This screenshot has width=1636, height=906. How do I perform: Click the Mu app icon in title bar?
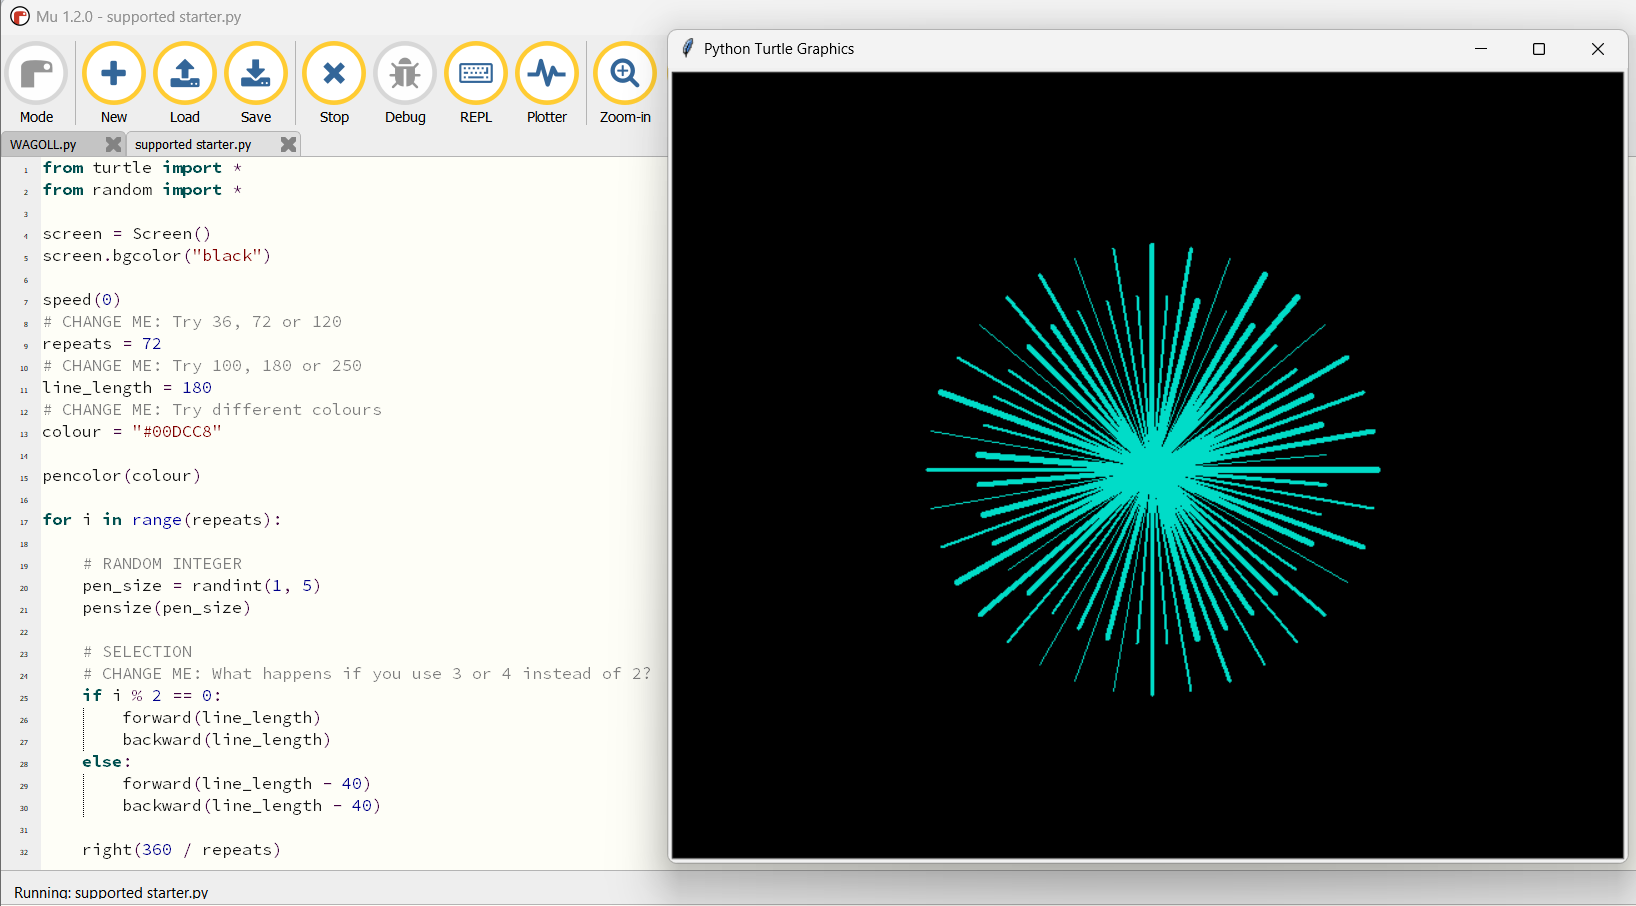click(x=20, y=17)
